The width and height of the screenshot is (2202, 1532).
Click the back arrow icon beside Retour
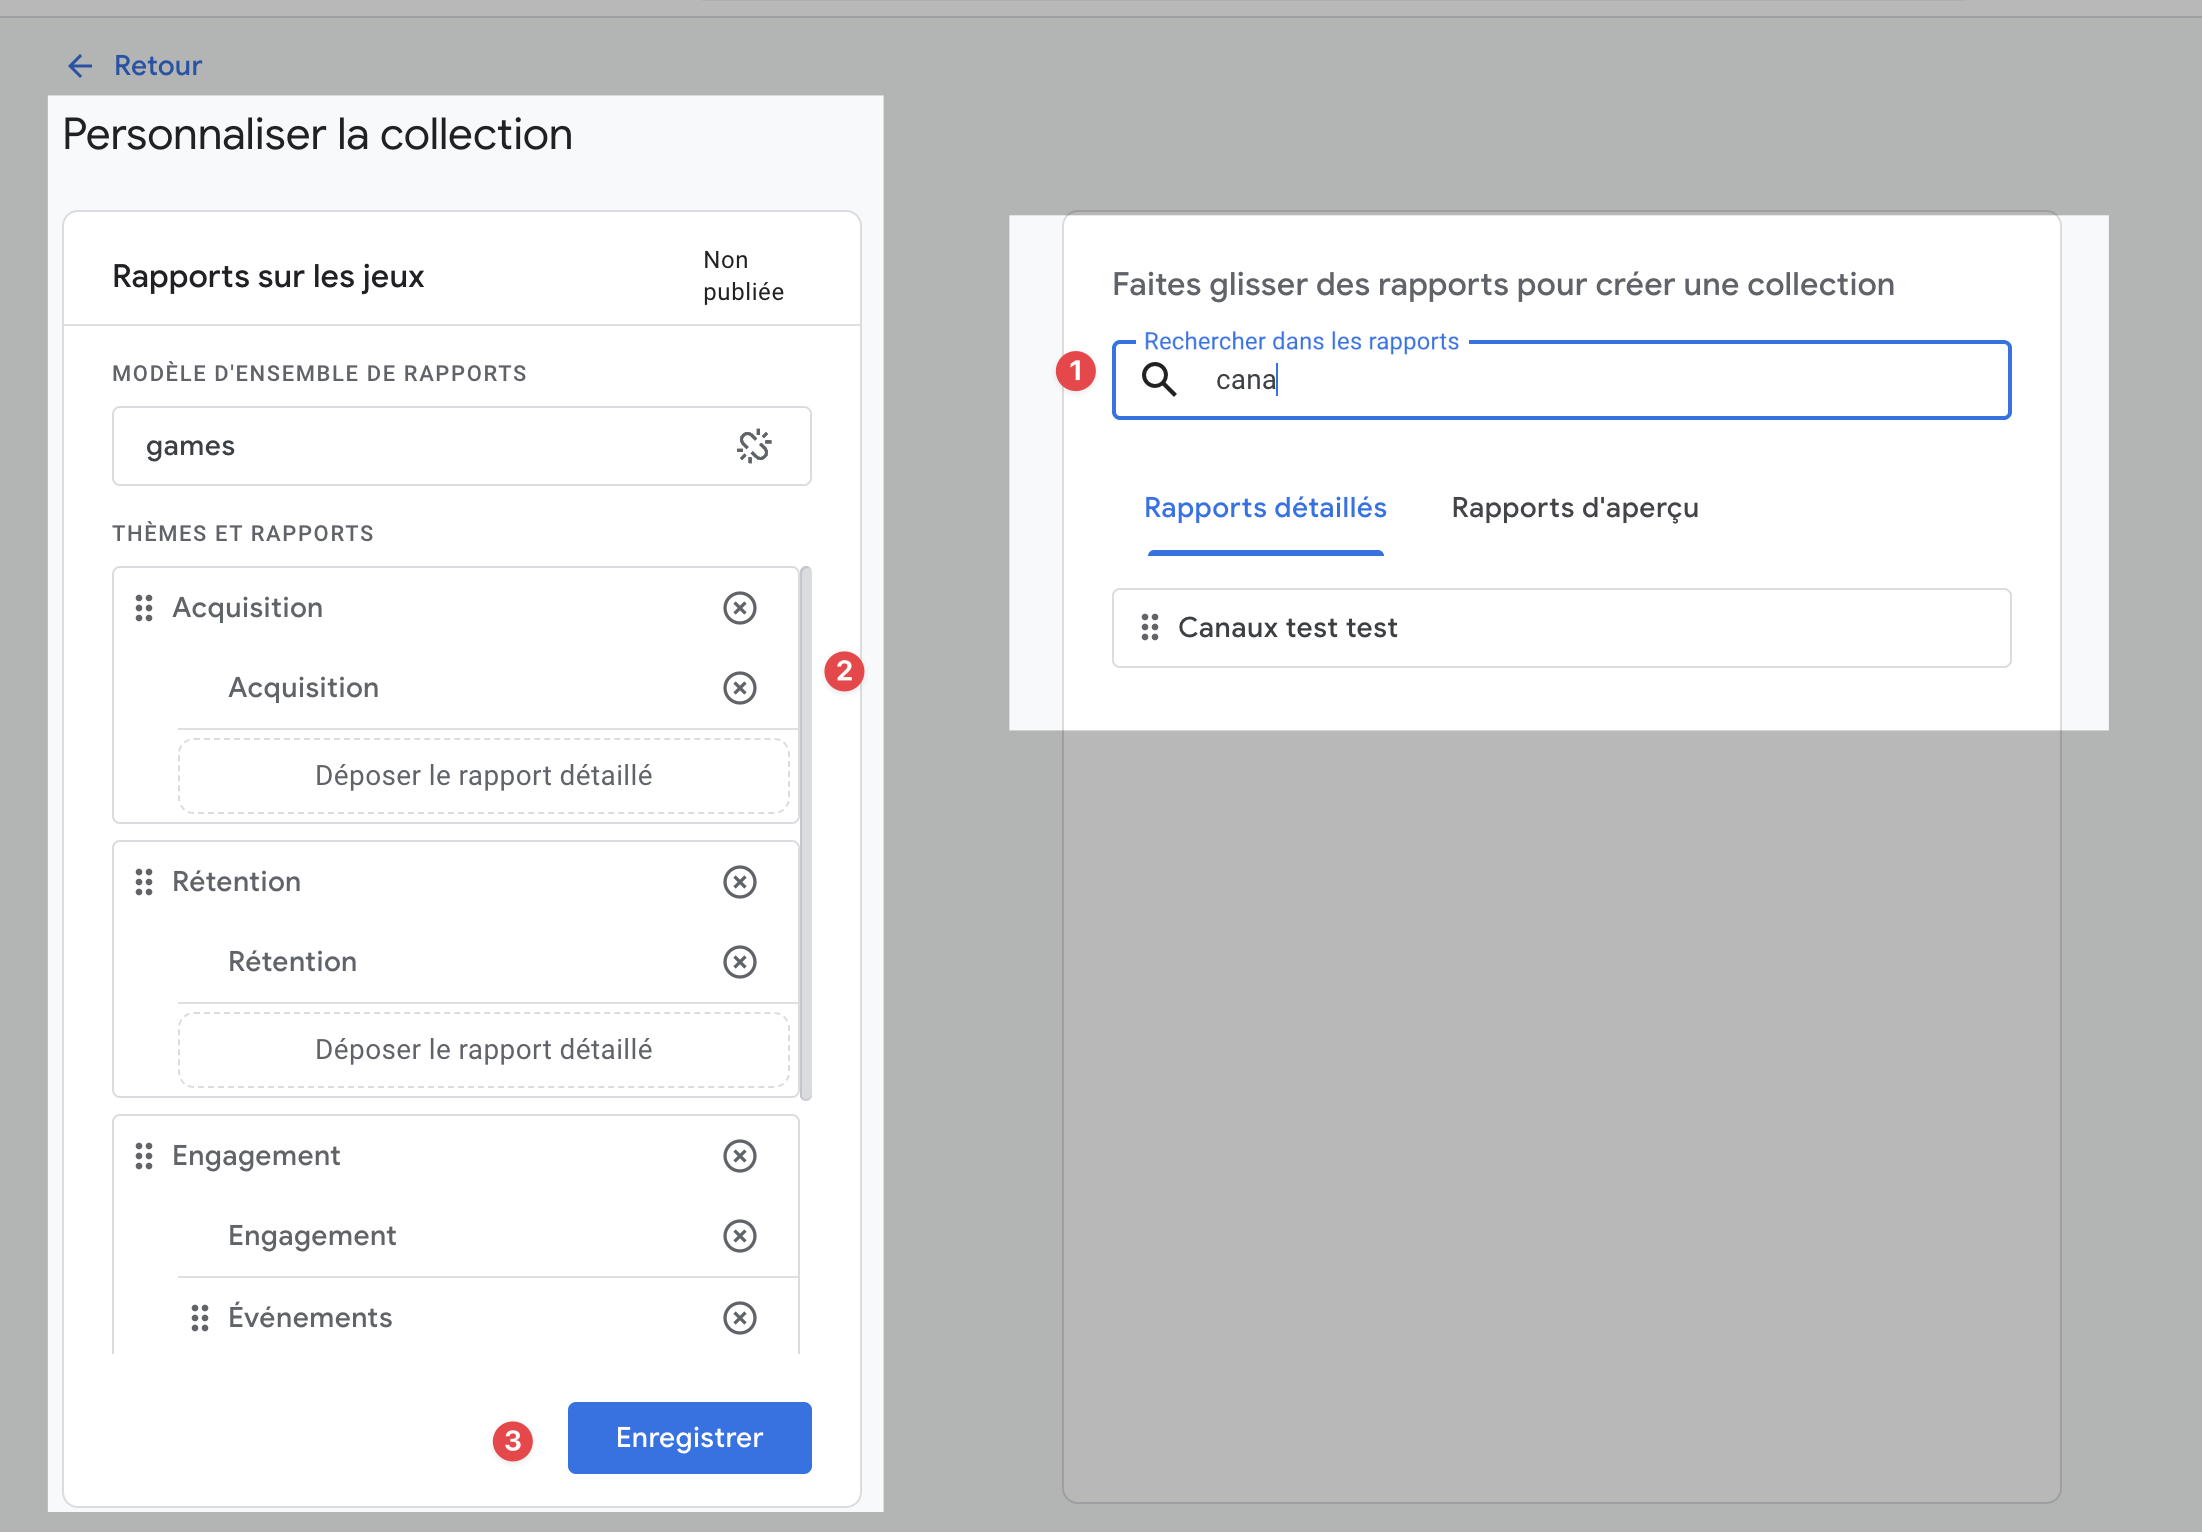(79, 66)
